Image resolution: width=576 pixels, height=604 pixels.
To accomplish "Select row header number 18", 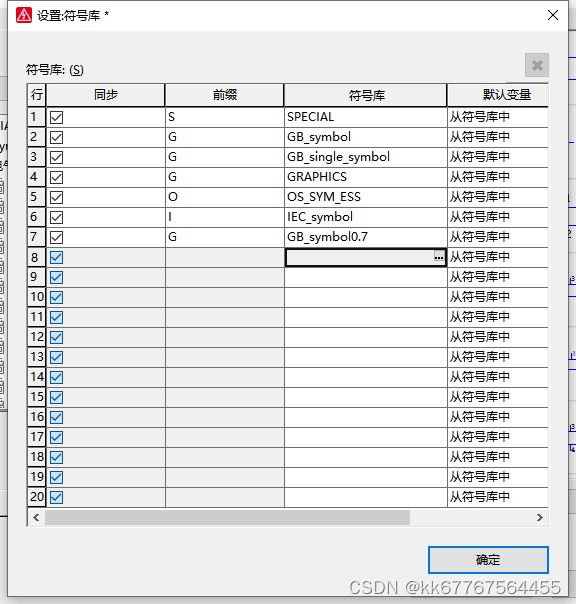I will tap(37, 457).
